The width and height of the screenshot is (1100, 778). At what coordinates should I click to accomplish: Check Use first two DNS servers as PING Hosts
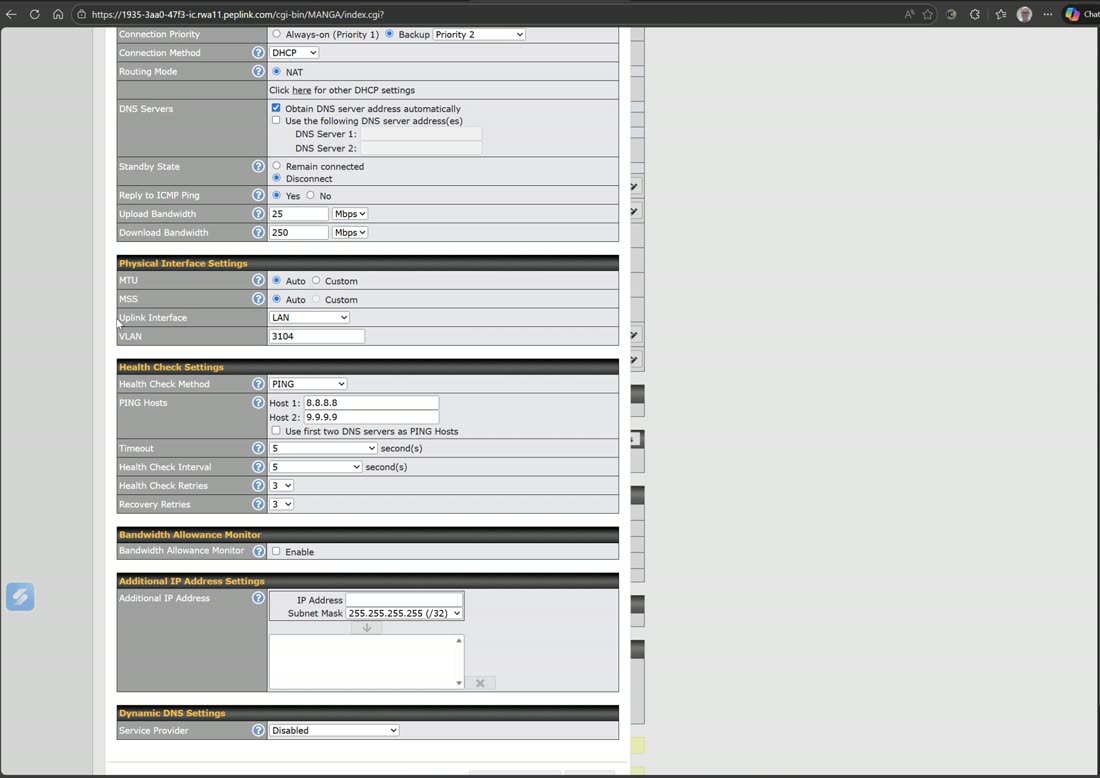pos(276,431)
